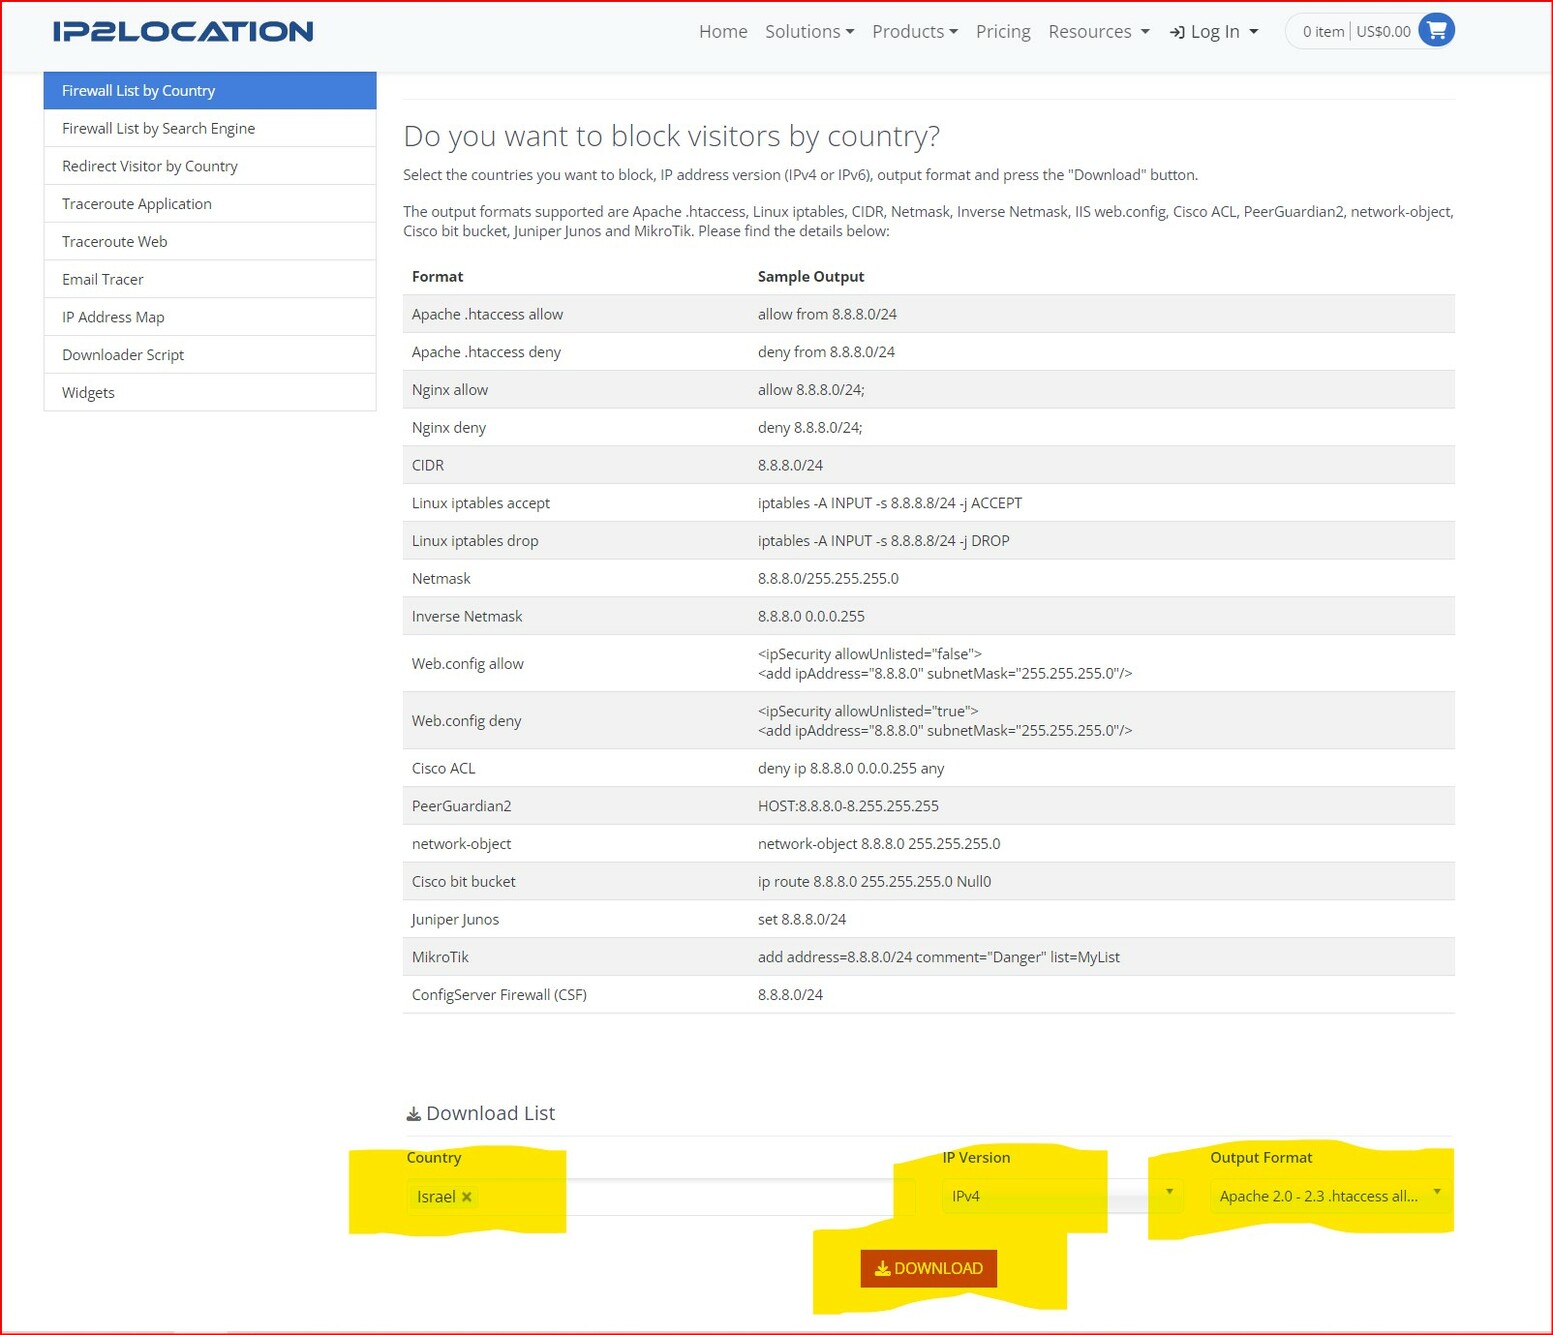1553x1335 pixels.
Task: Open Downloader Script page
Action: click(210, 355)
